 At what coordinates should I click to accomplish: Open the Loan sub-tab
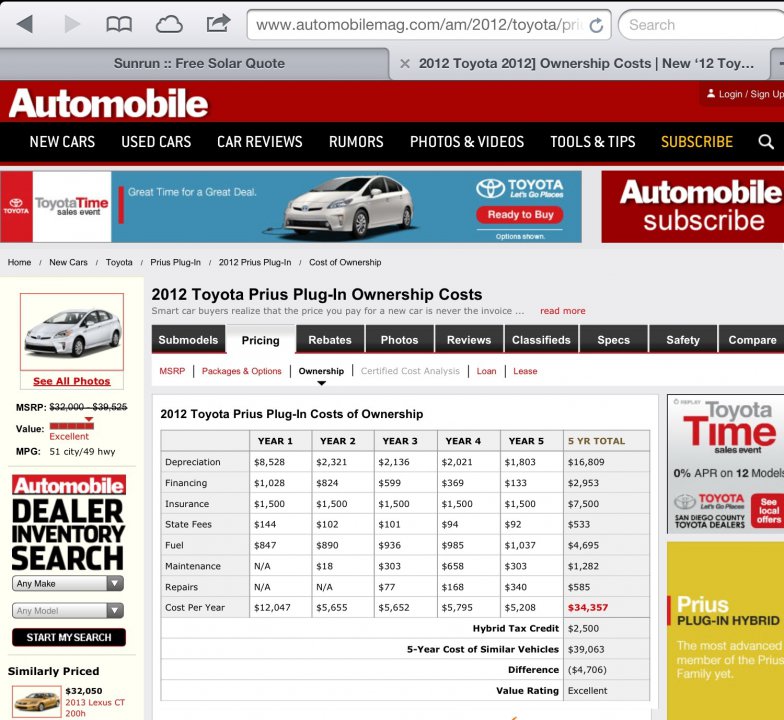click(486, 371)
